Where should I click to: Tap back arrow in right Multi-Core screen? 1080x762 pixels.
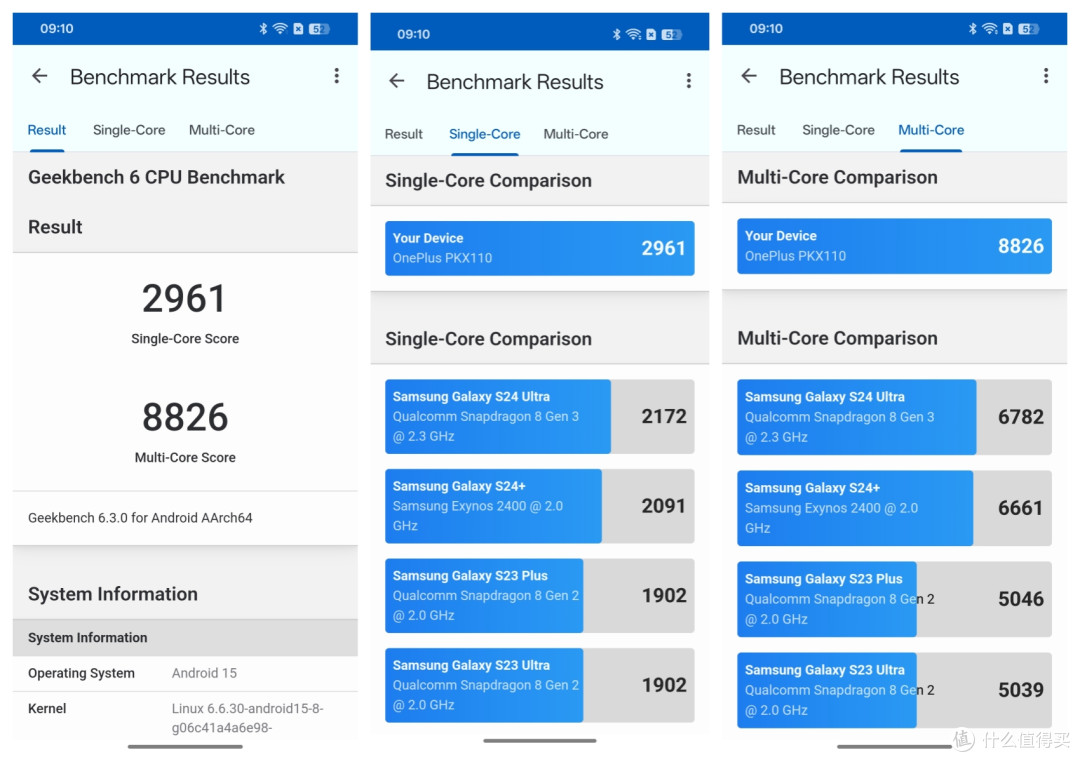pos(749,76)
